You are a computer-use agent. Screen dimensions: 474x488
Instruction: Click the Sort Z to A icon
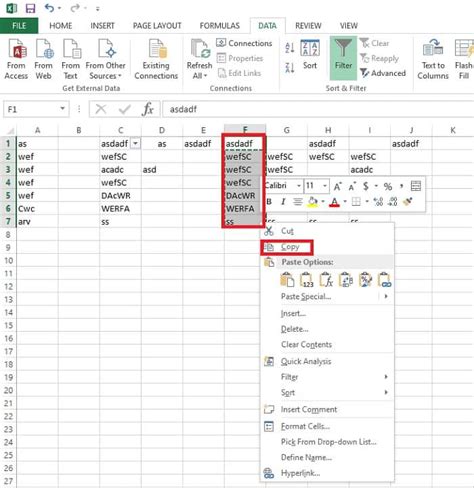pos(290,68)
